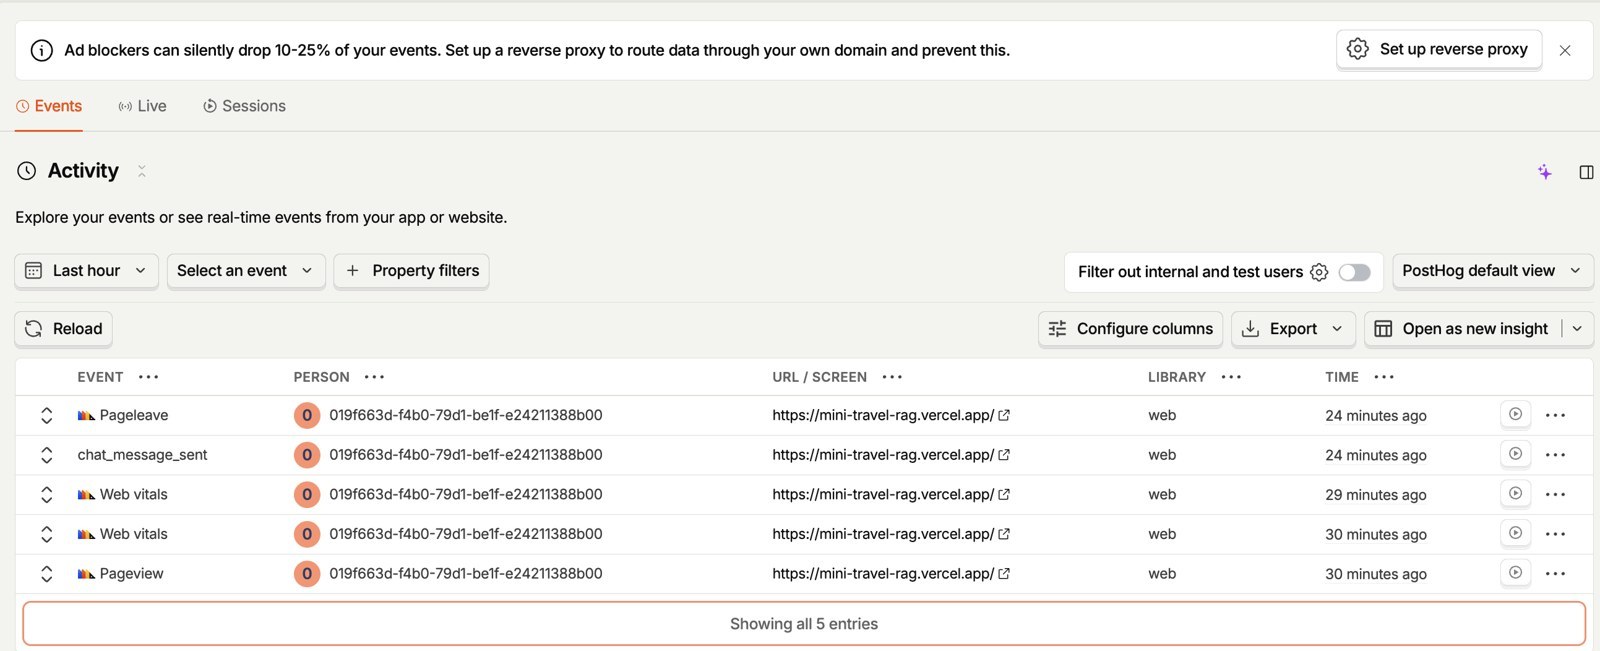Toggle Filter out internal and test users
Screen dimensions: 1600x651
tap(1354, 272)
